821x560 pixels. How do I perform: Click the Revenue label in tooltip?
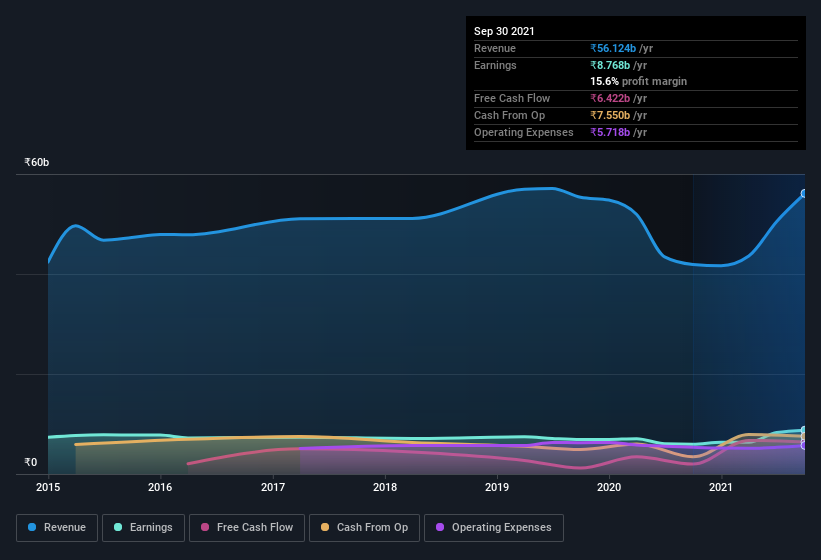tap(495, 48)
